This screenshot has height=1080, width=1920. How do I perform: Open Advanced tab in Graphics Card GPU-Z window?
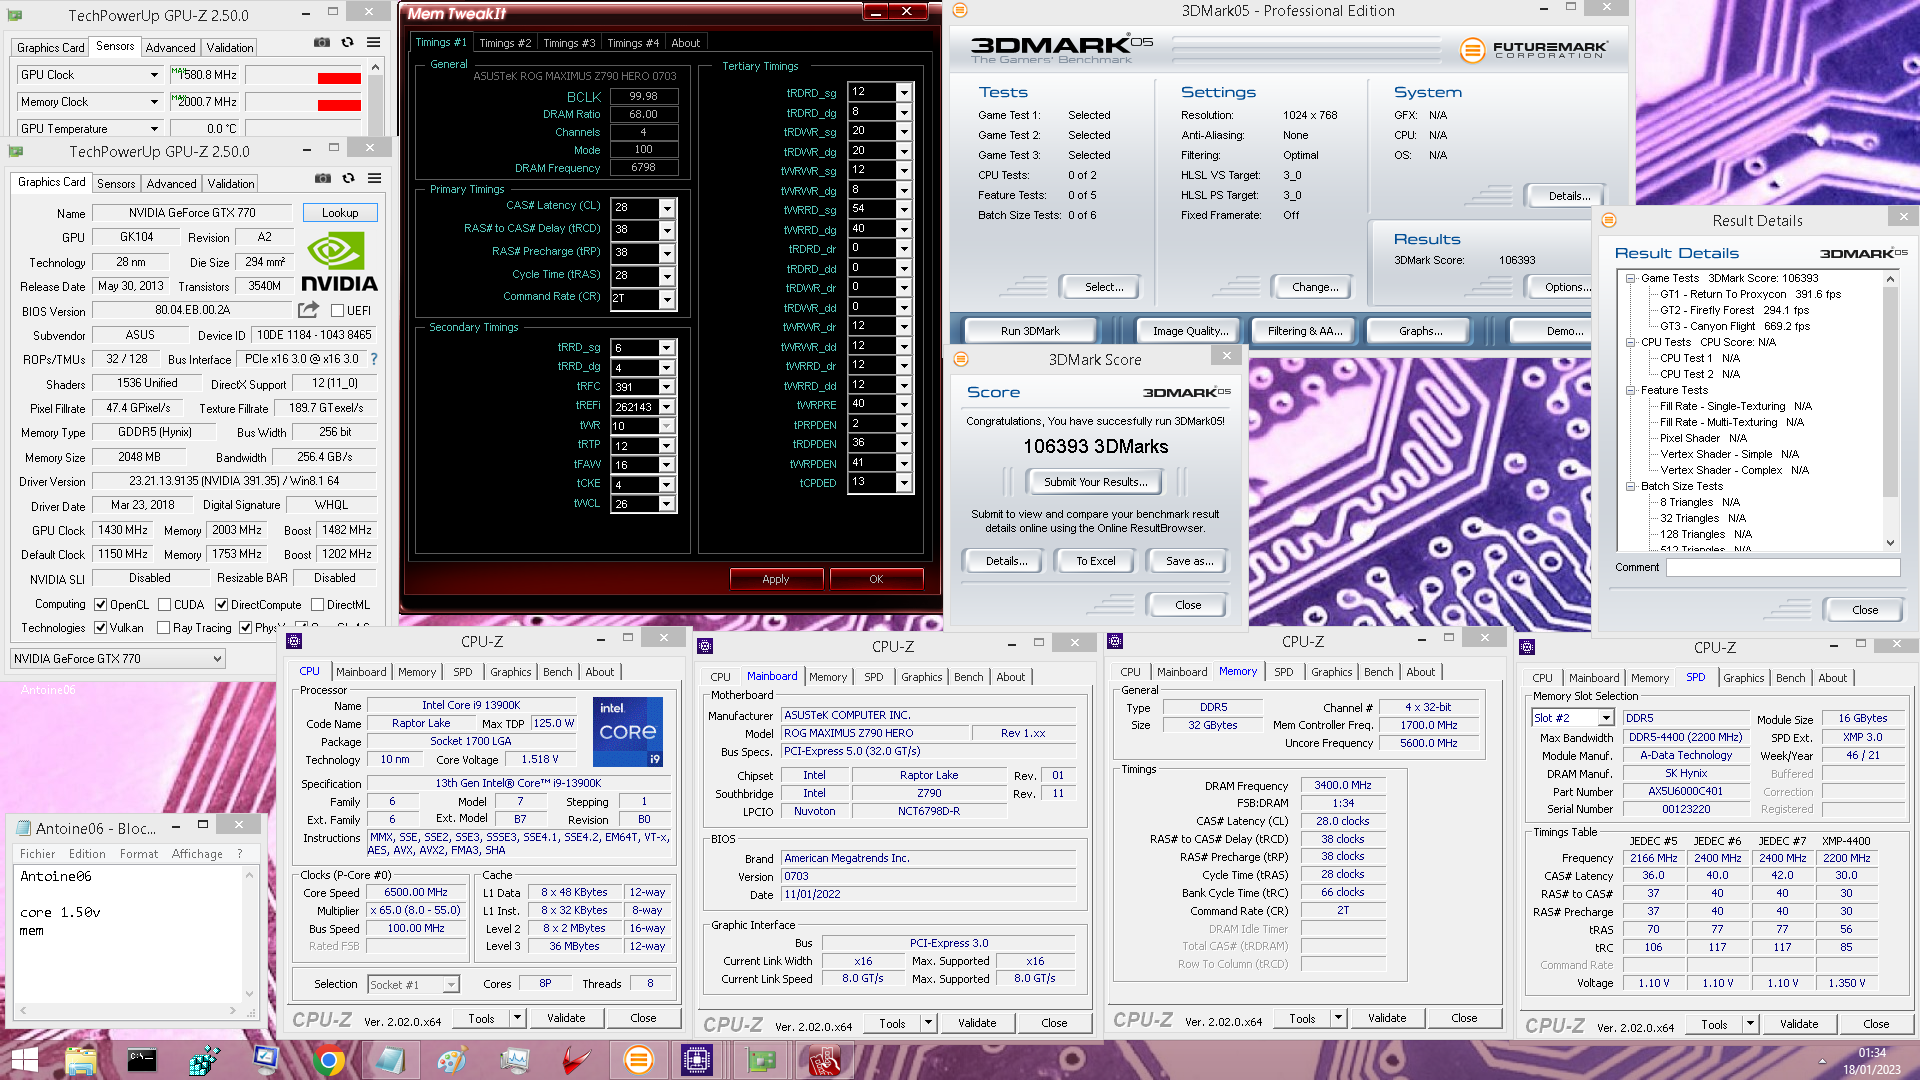172,184
